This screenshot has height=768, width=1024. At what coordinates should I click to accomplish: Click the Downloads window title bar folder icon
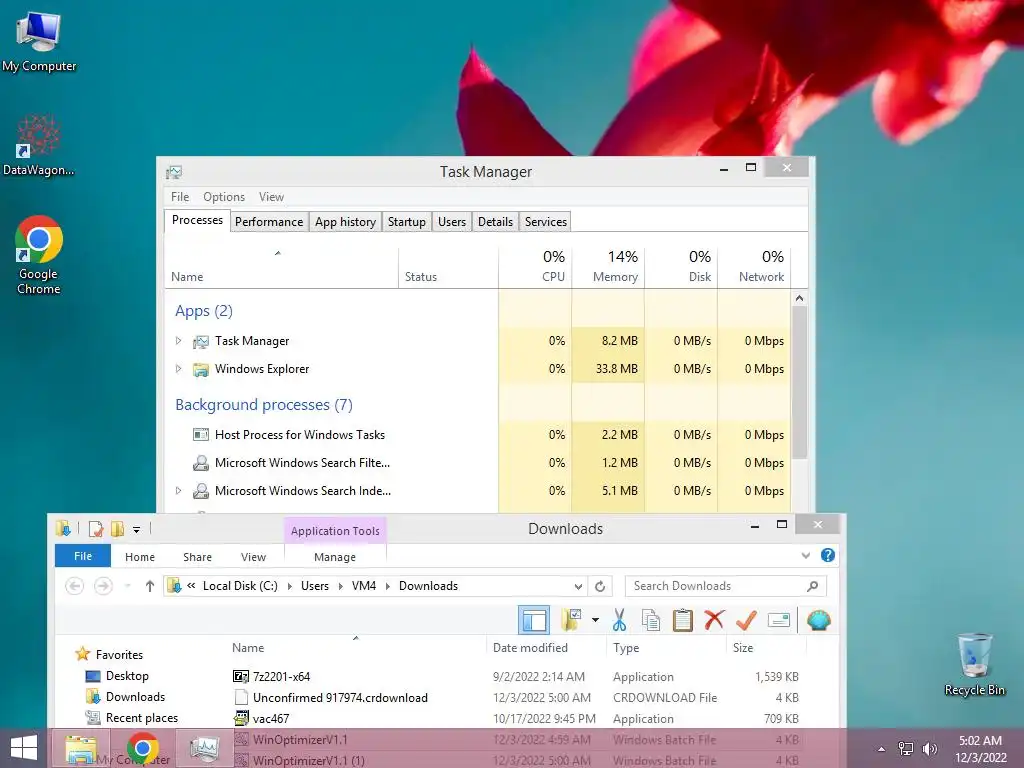pos(63,529)
